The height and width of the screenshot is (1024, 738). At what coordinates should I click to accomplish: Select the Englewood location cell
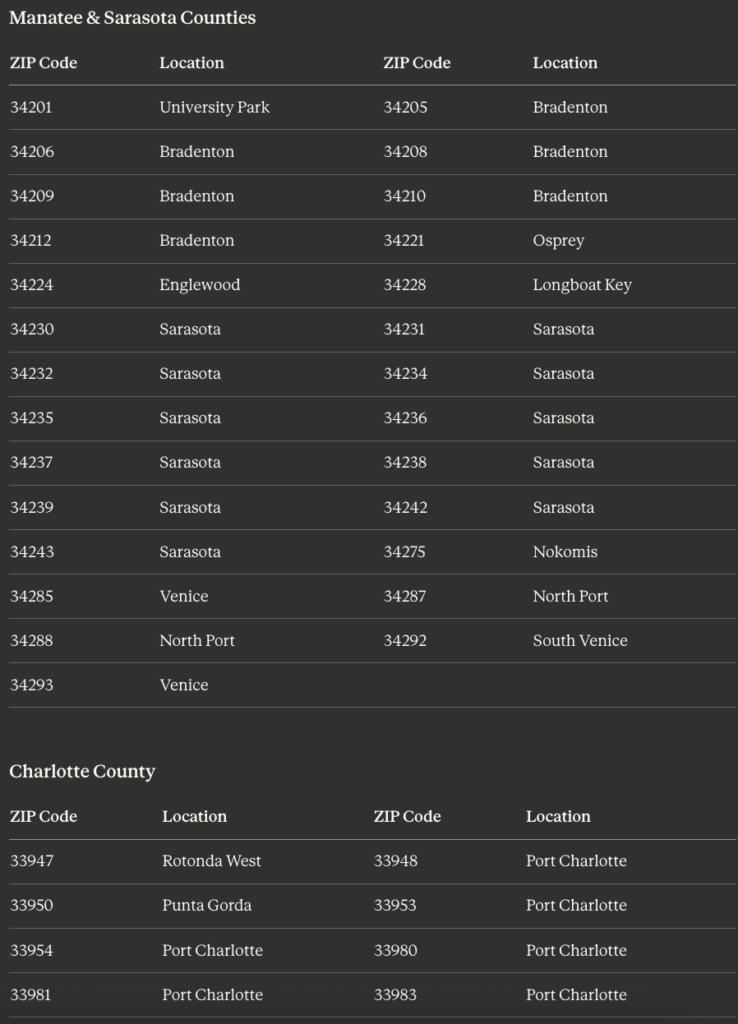coord(200,285)
